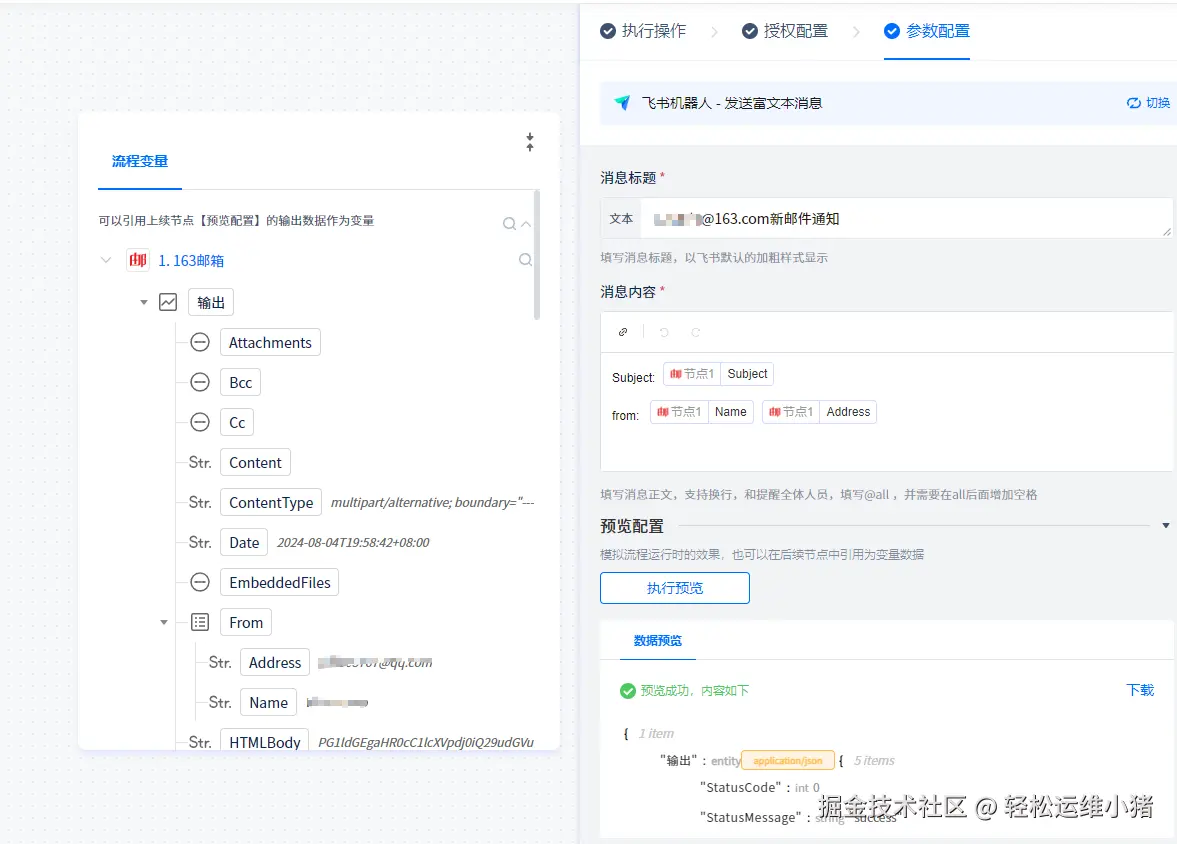
Task: Select the Address variable under From
Action: [x=275, y=662]
